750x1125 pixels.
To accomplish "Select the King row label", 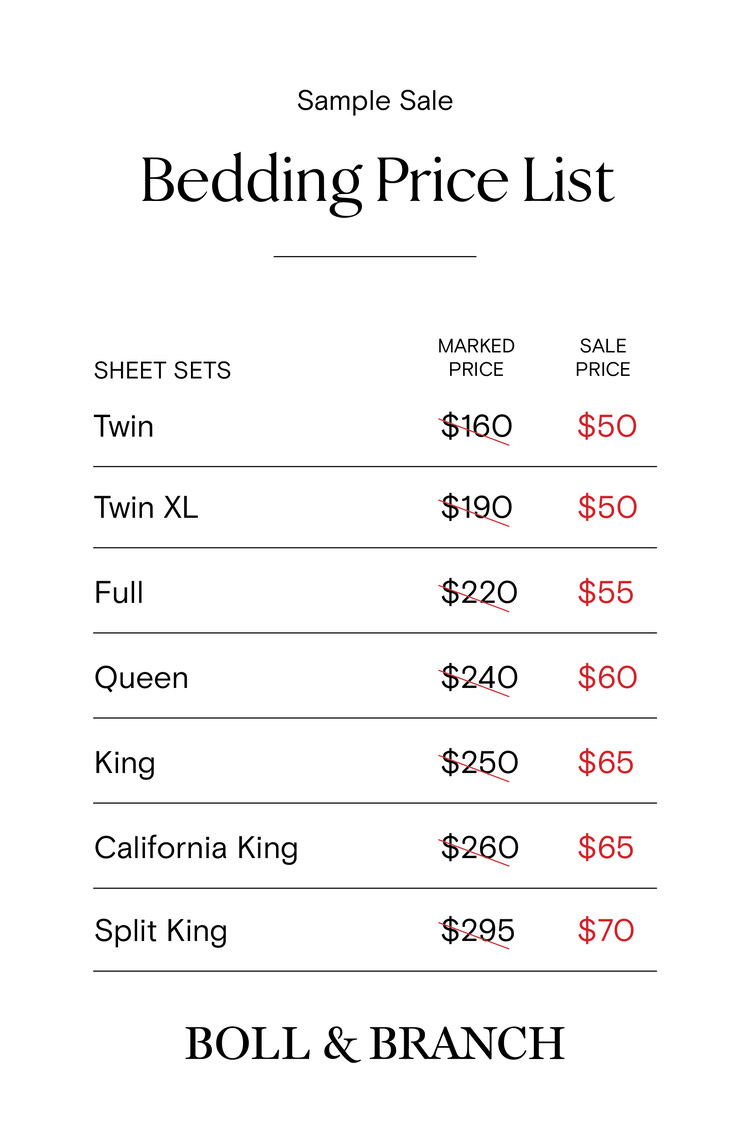I will (125, 763).
